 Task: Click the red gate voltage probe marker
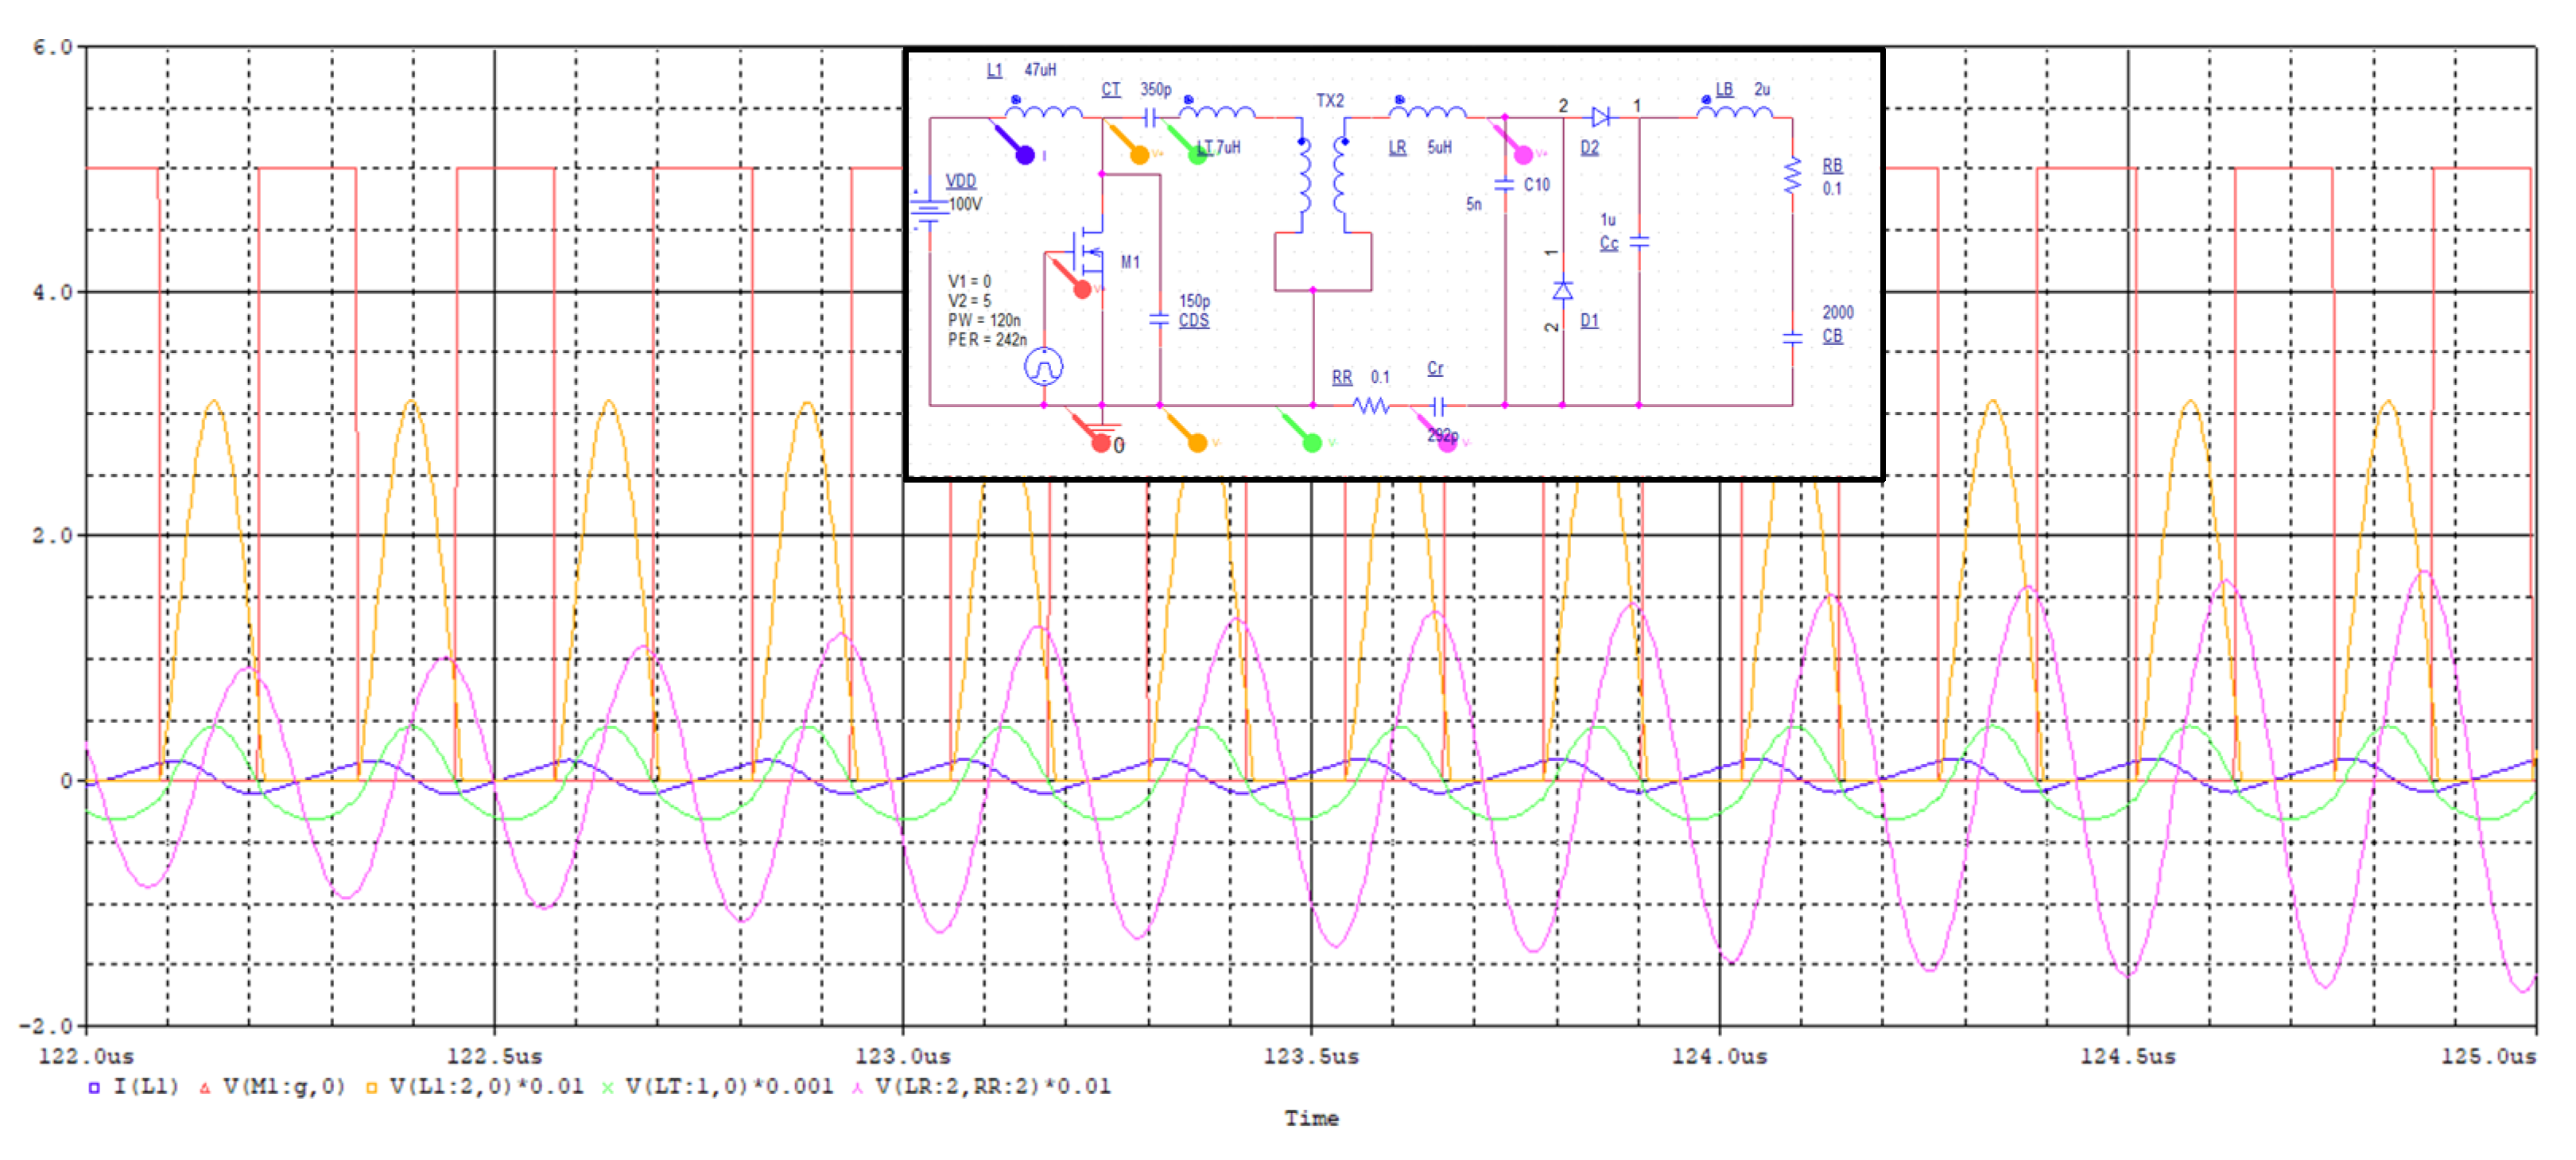point(1081,289)
